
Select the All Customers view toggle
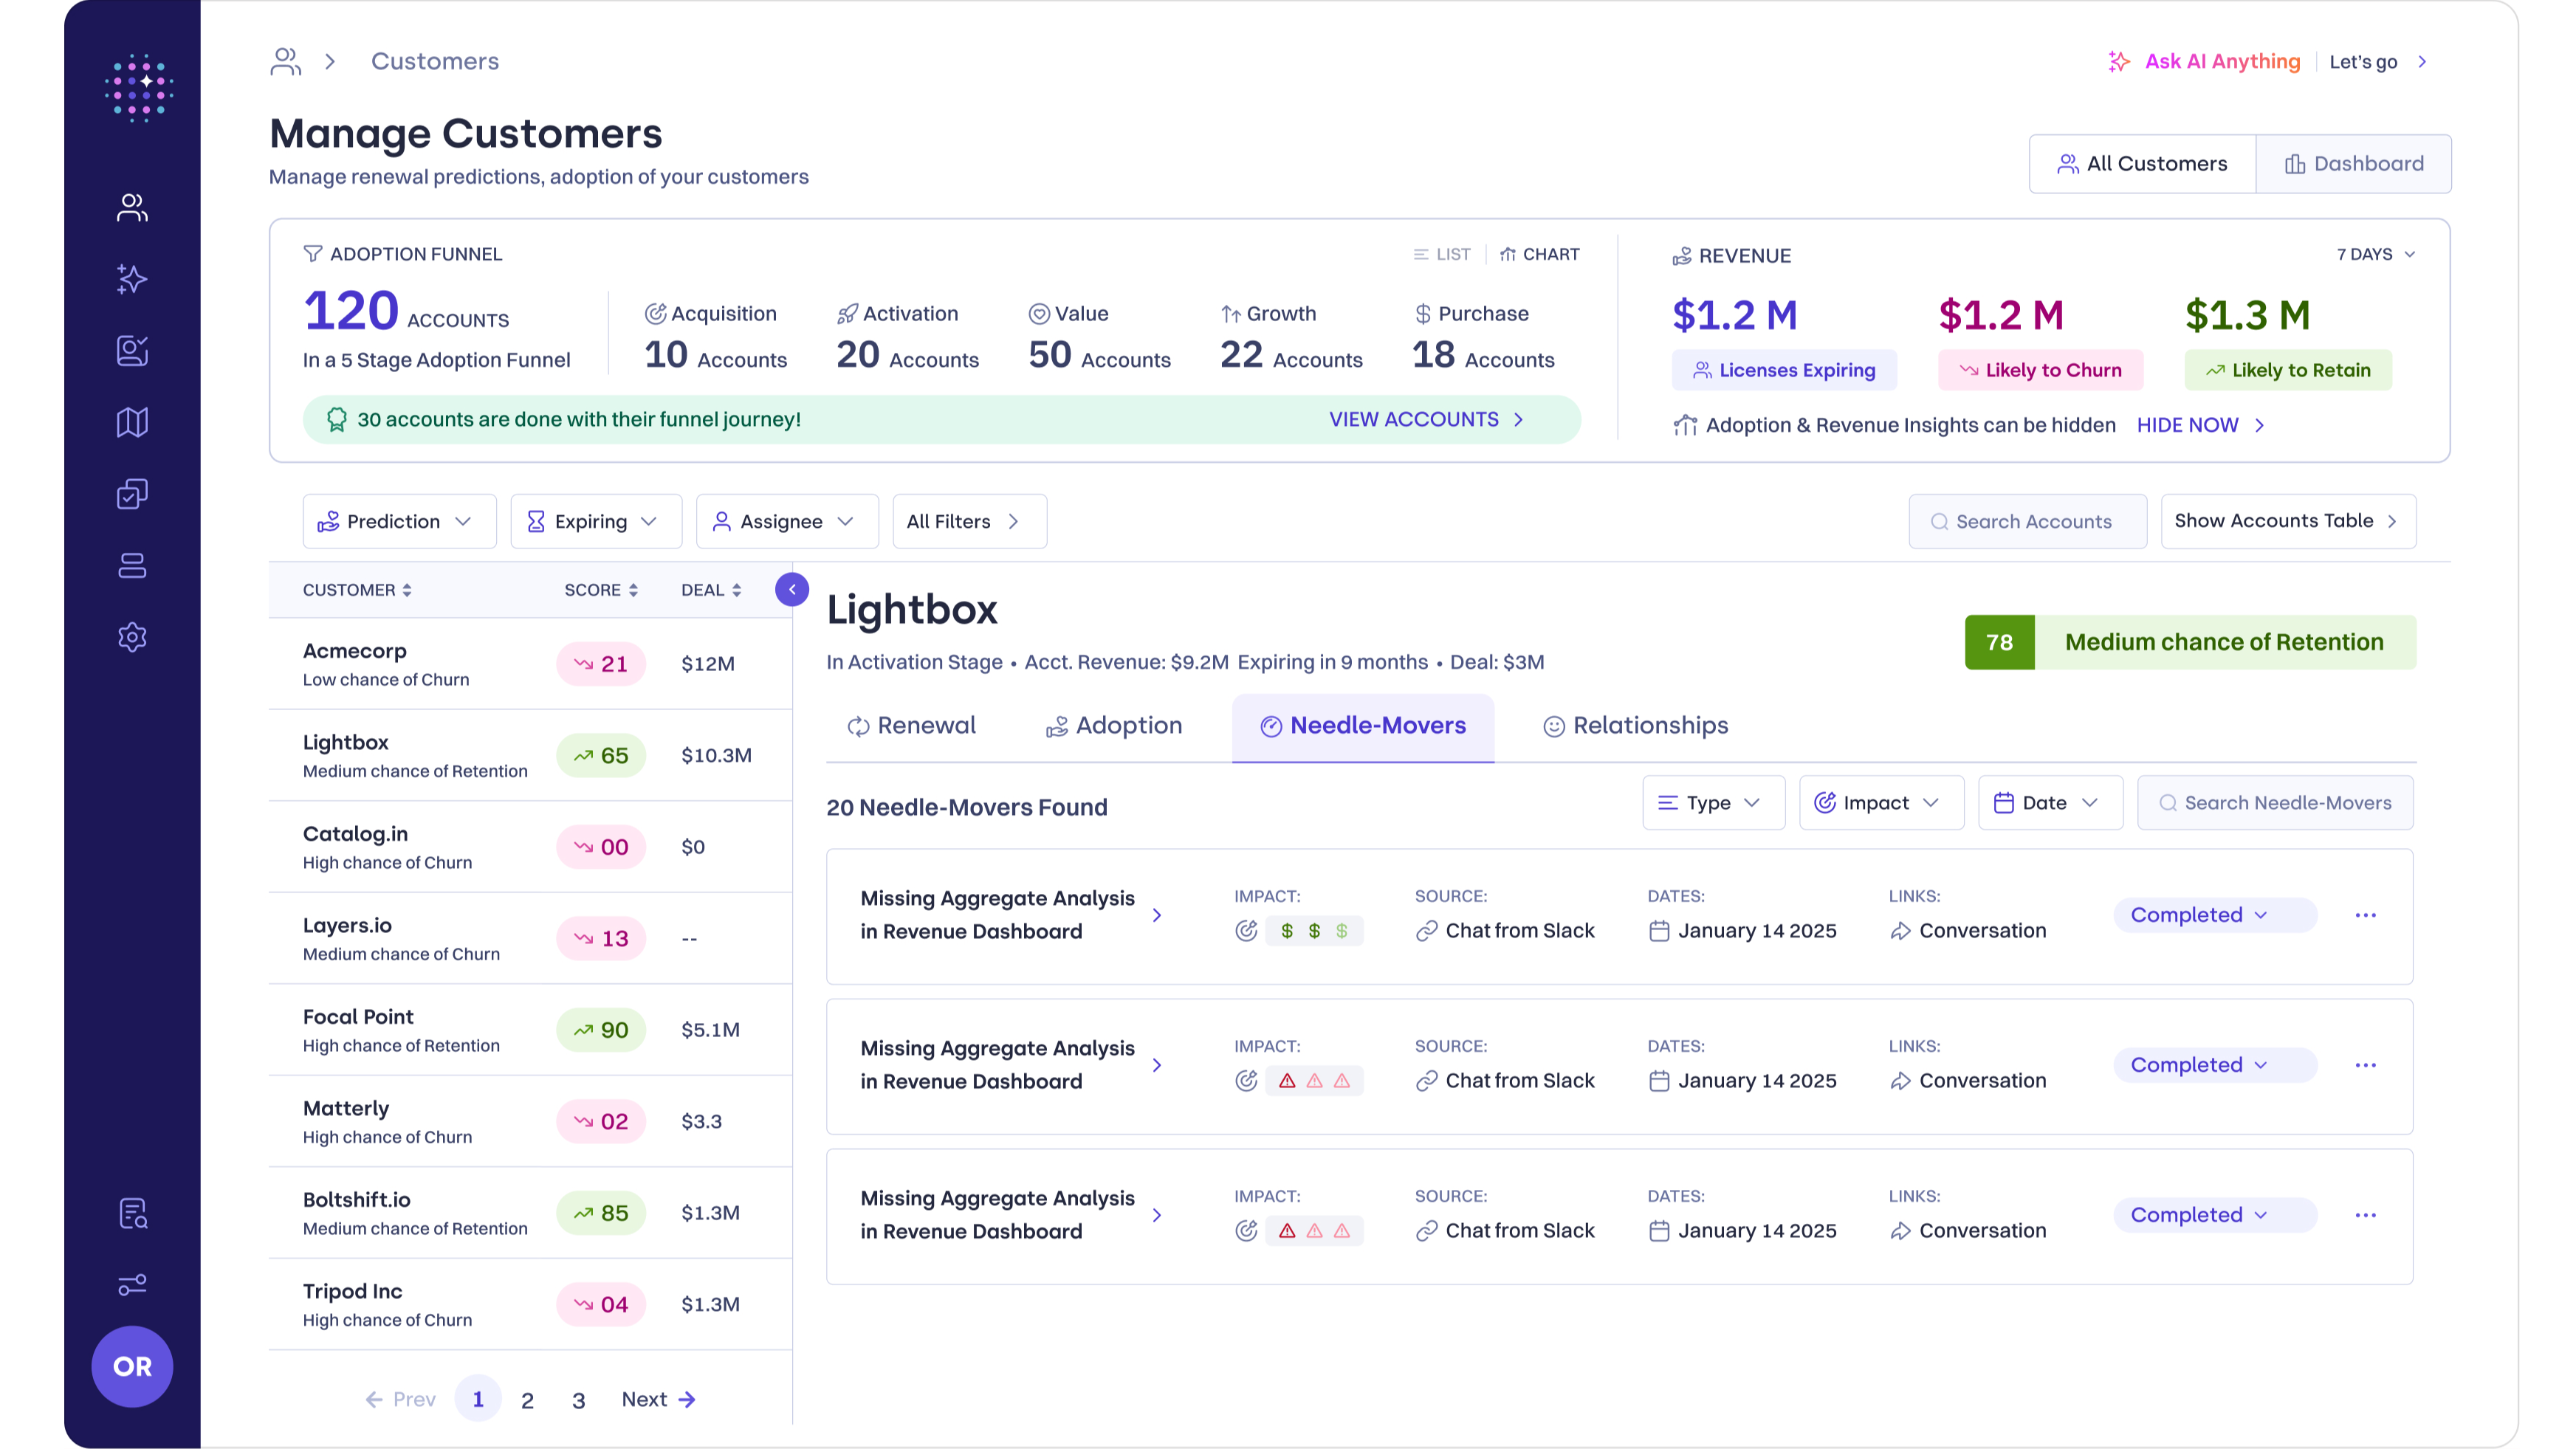pyautogui.click(x=2142, y=163)
